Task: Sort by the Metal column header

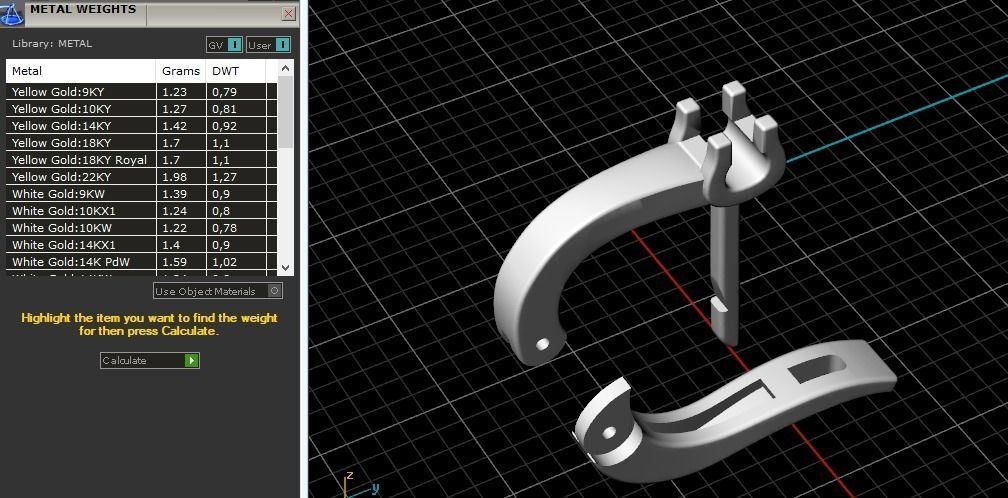Action: tap(81, 71)
